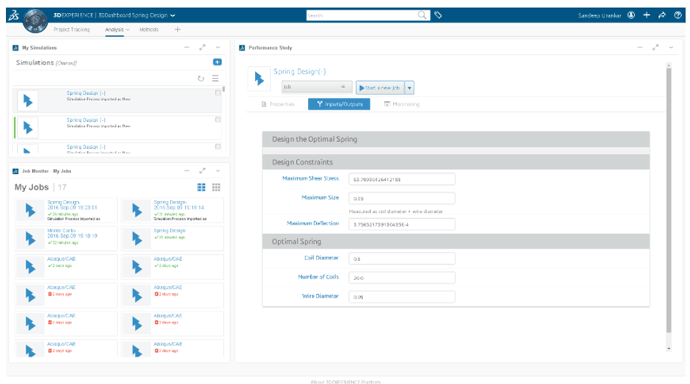Collapse the Optimal Spring section header
The height and width of the screenshot is (384, 690).
click(456, 241)
